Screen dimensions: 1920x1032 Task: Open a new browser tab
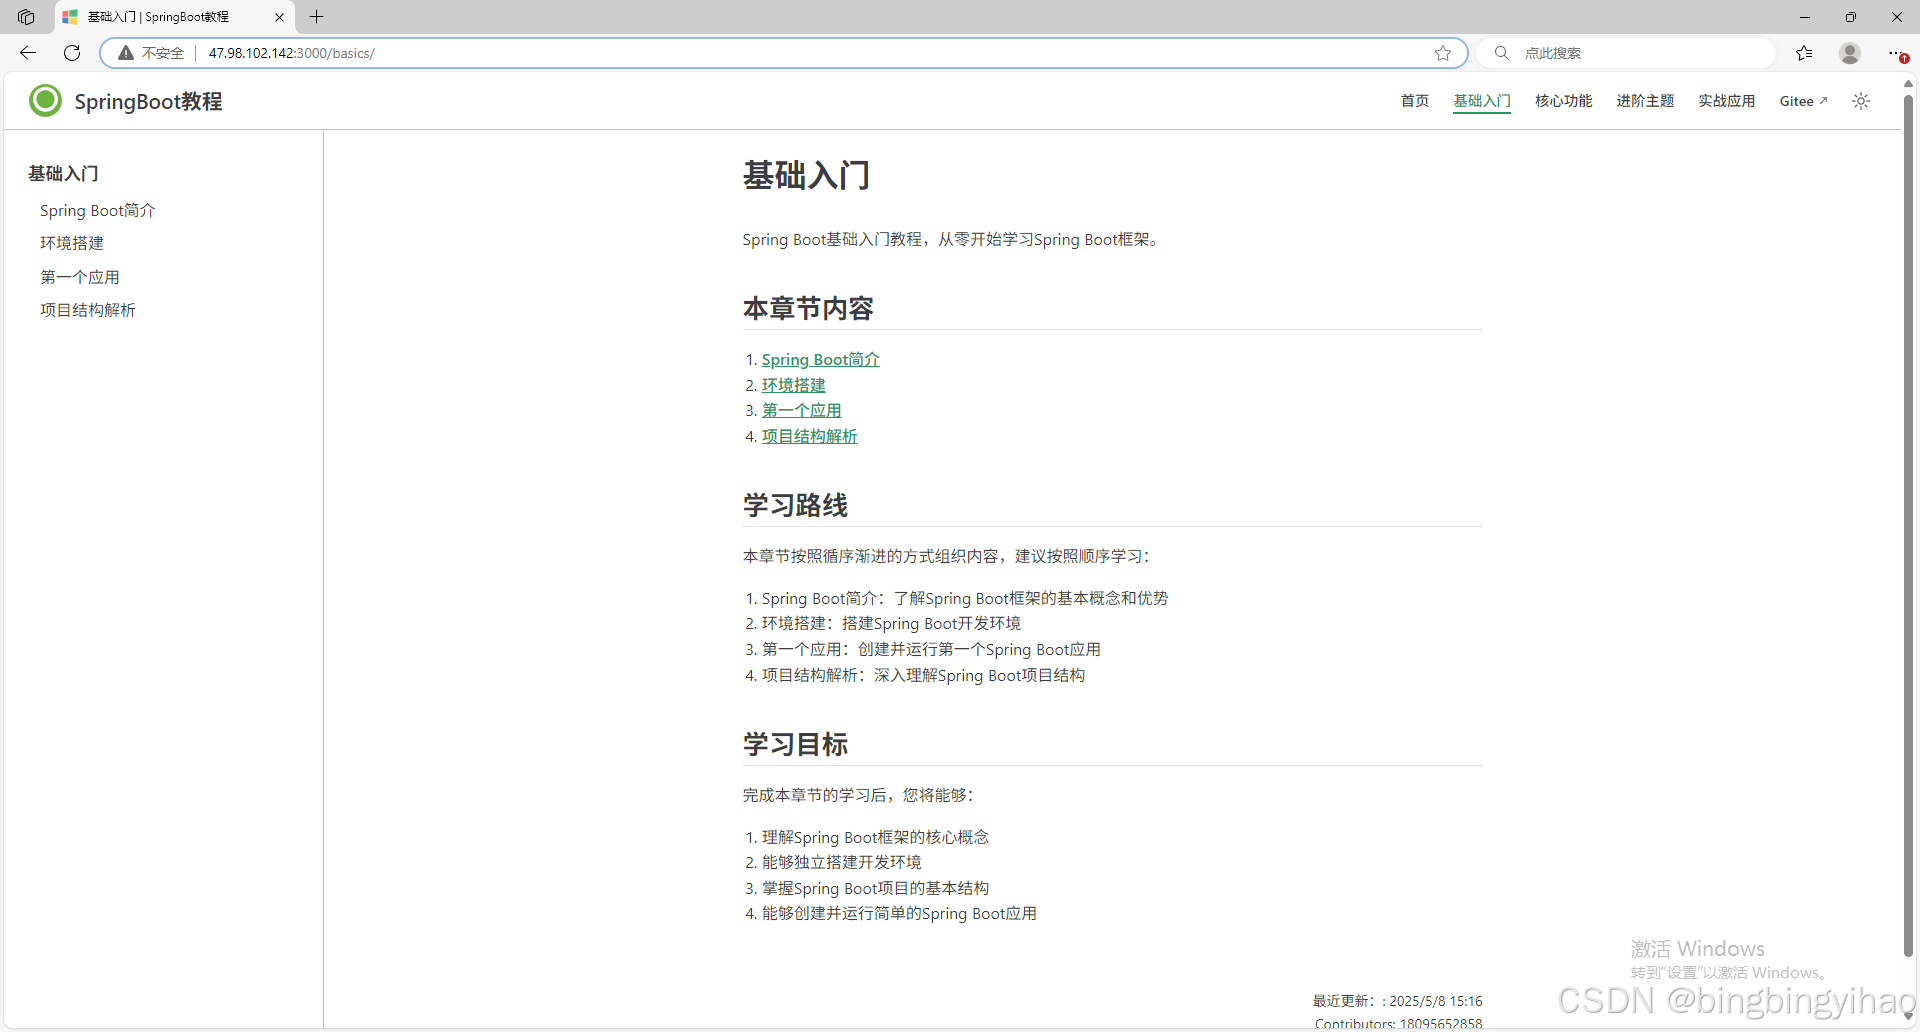pos(317,17)
